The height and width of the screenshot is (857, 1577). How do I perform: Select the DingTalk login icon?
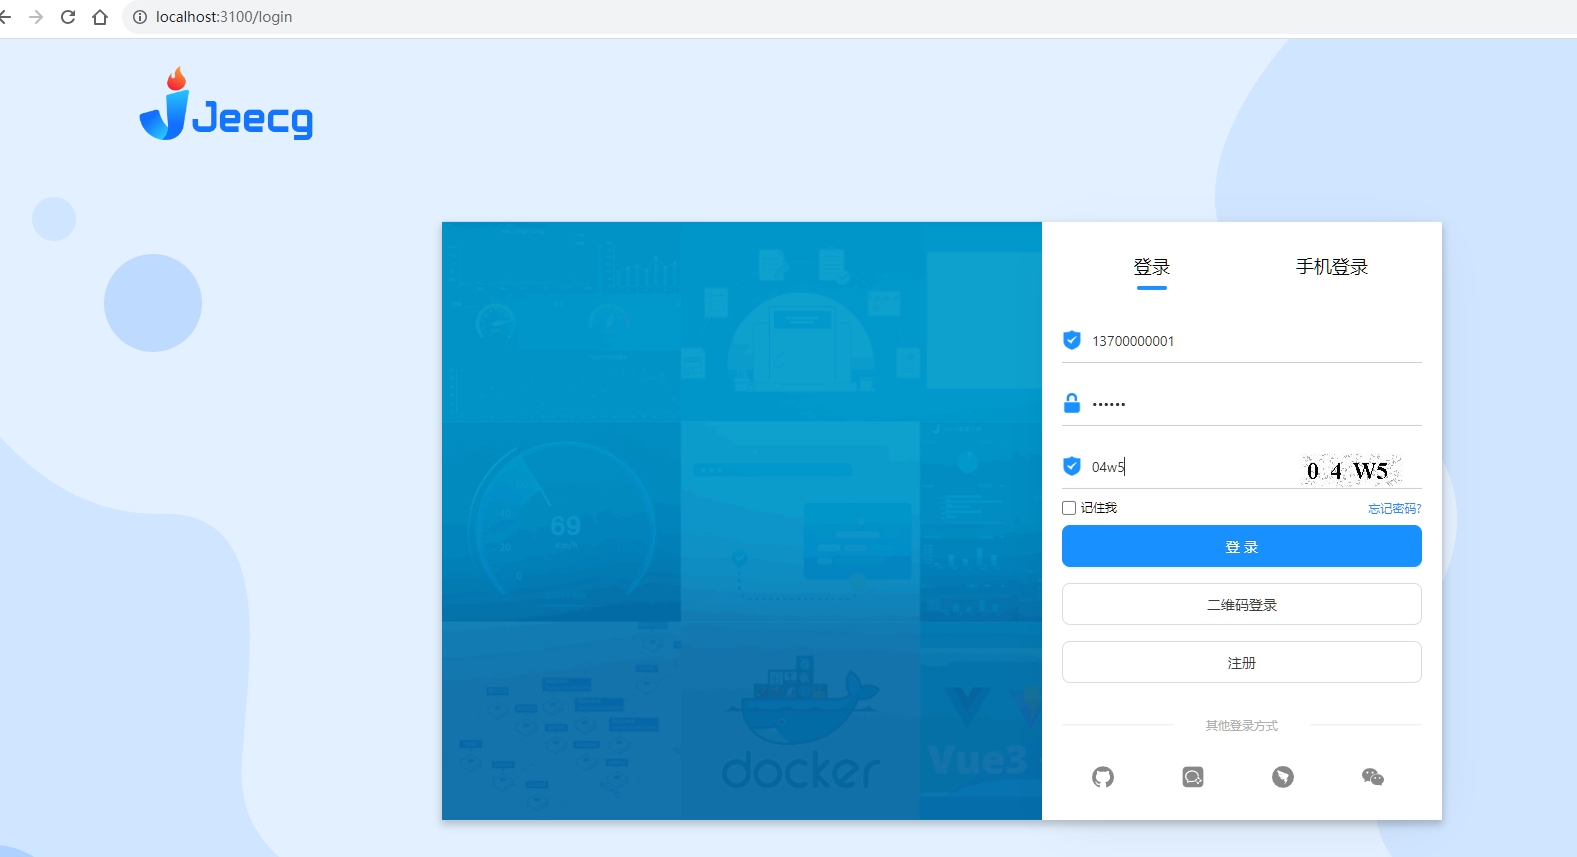coord(1282,777)
